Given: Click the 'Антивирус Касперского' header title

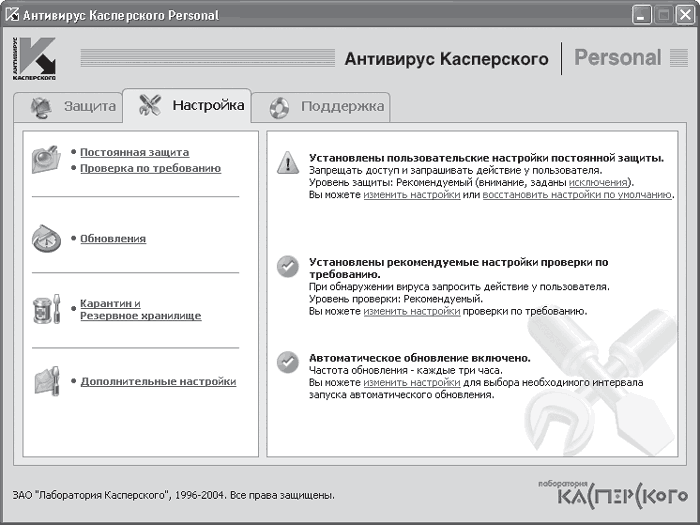Looking at the screenshot, I should 446,59.
